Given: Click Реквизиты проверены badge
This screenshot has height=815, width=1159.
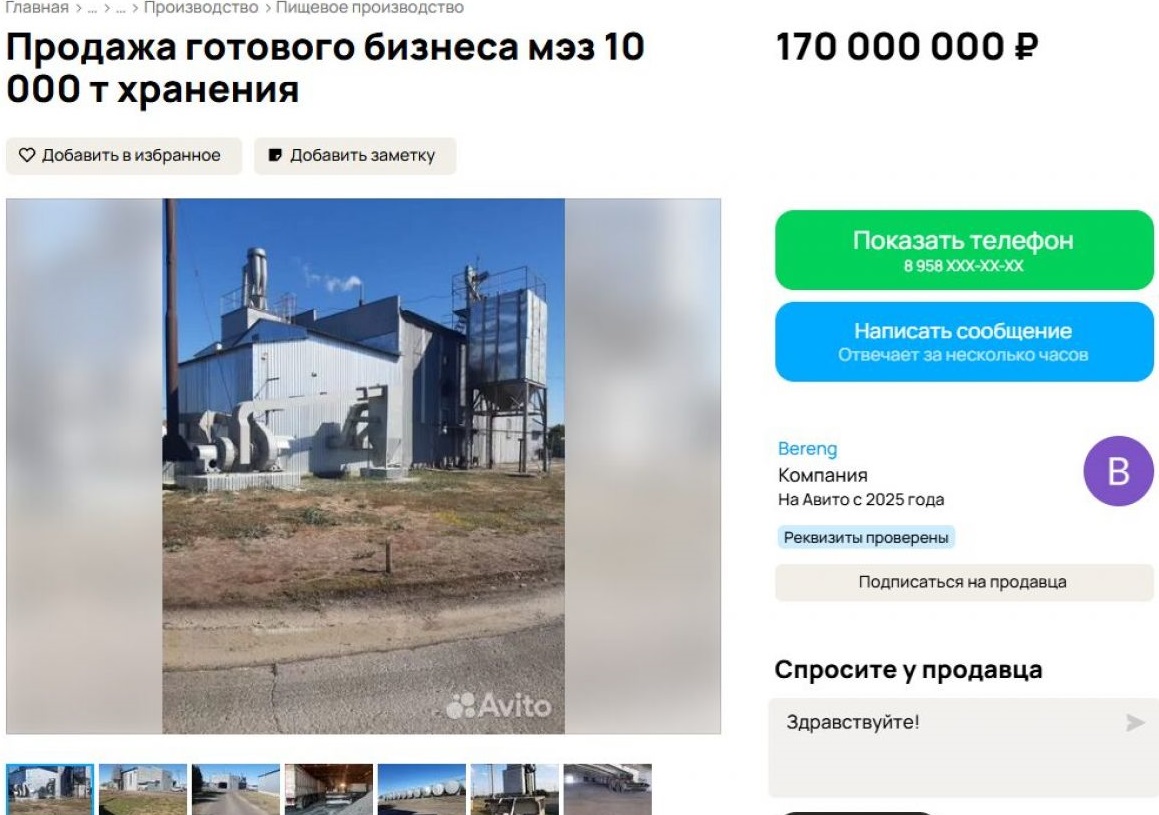Looking at the screenshot, I should [866, 537].
